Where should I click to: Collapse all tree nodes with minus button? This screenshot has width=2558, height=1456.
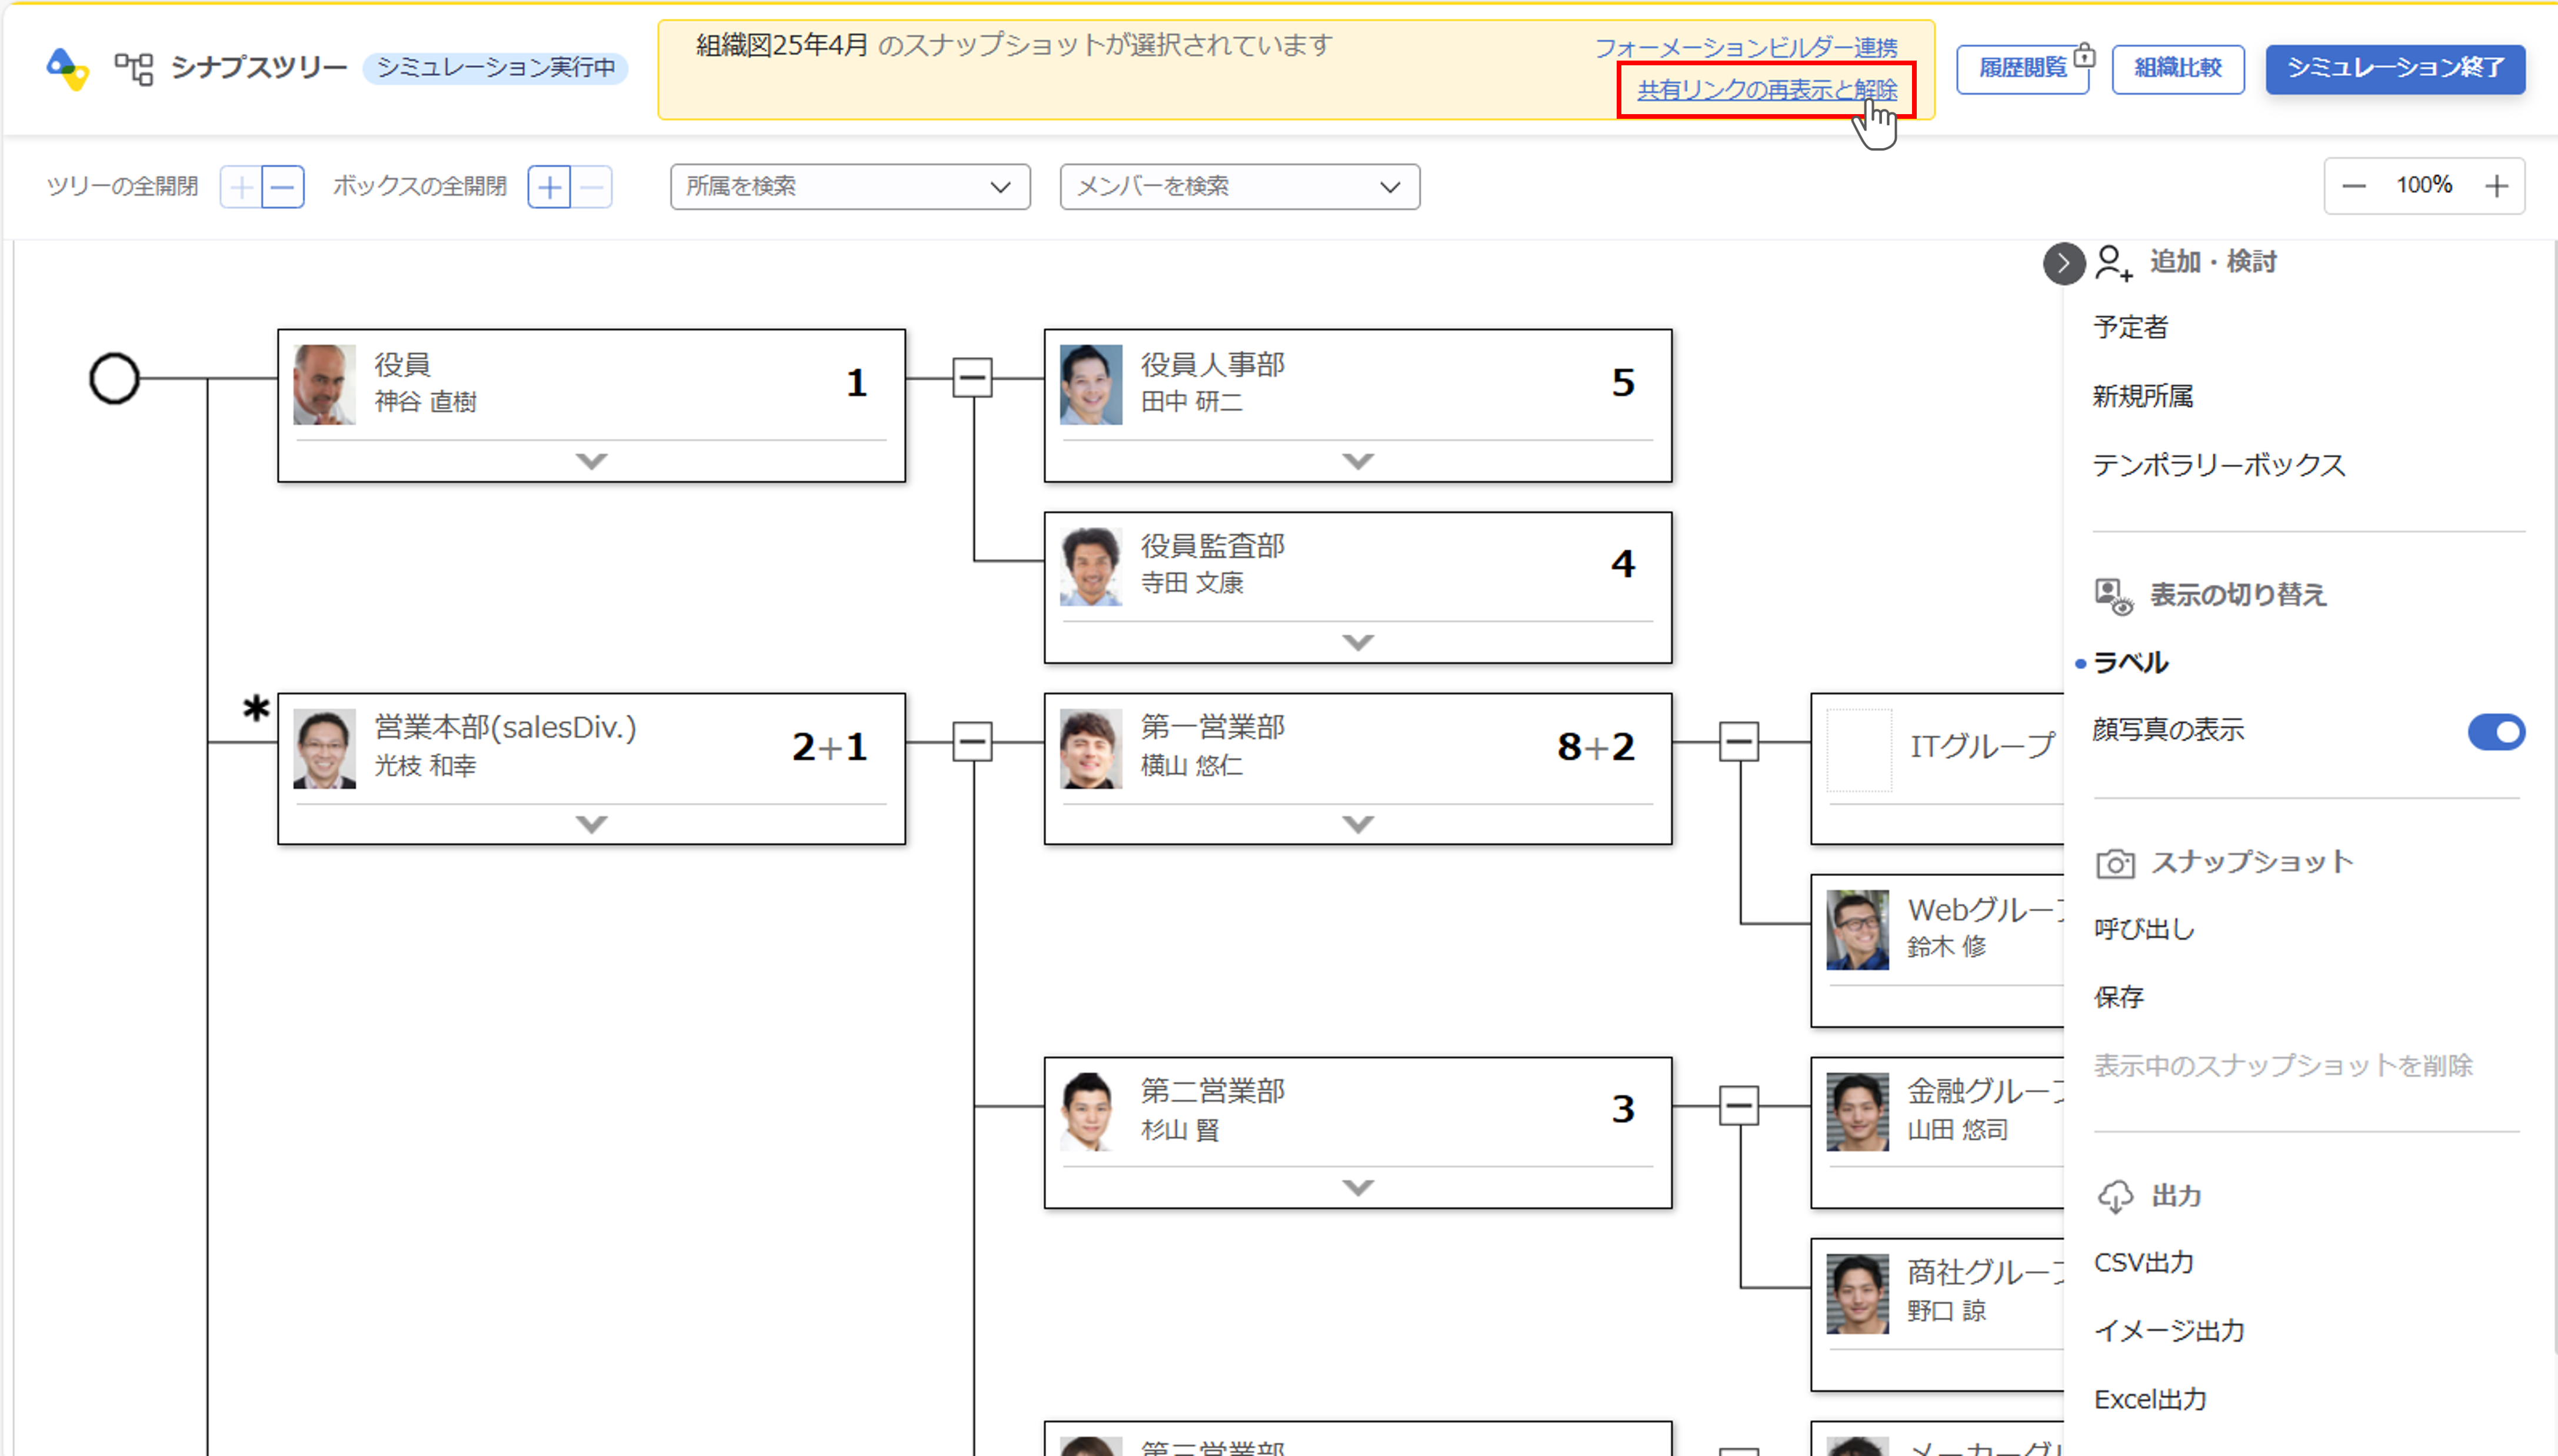click(x=283, y=187)
